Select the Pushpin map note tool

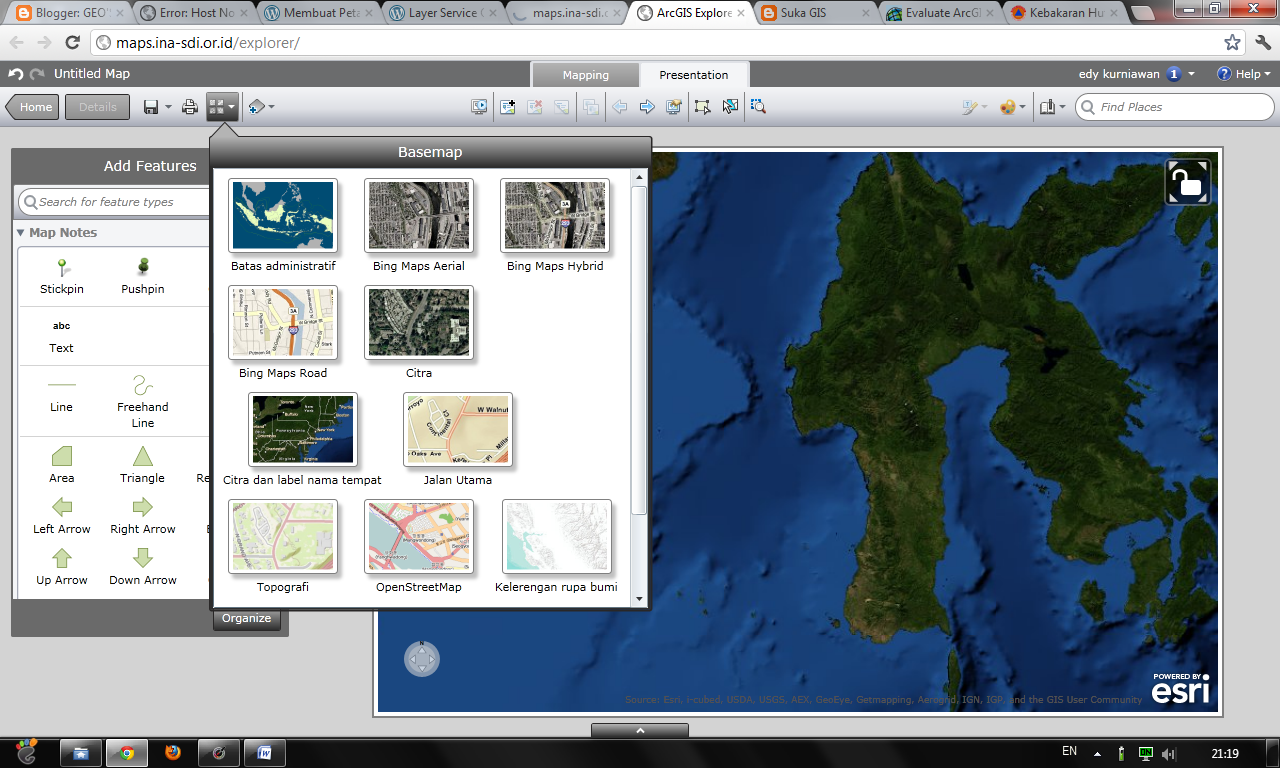[142, 277]
